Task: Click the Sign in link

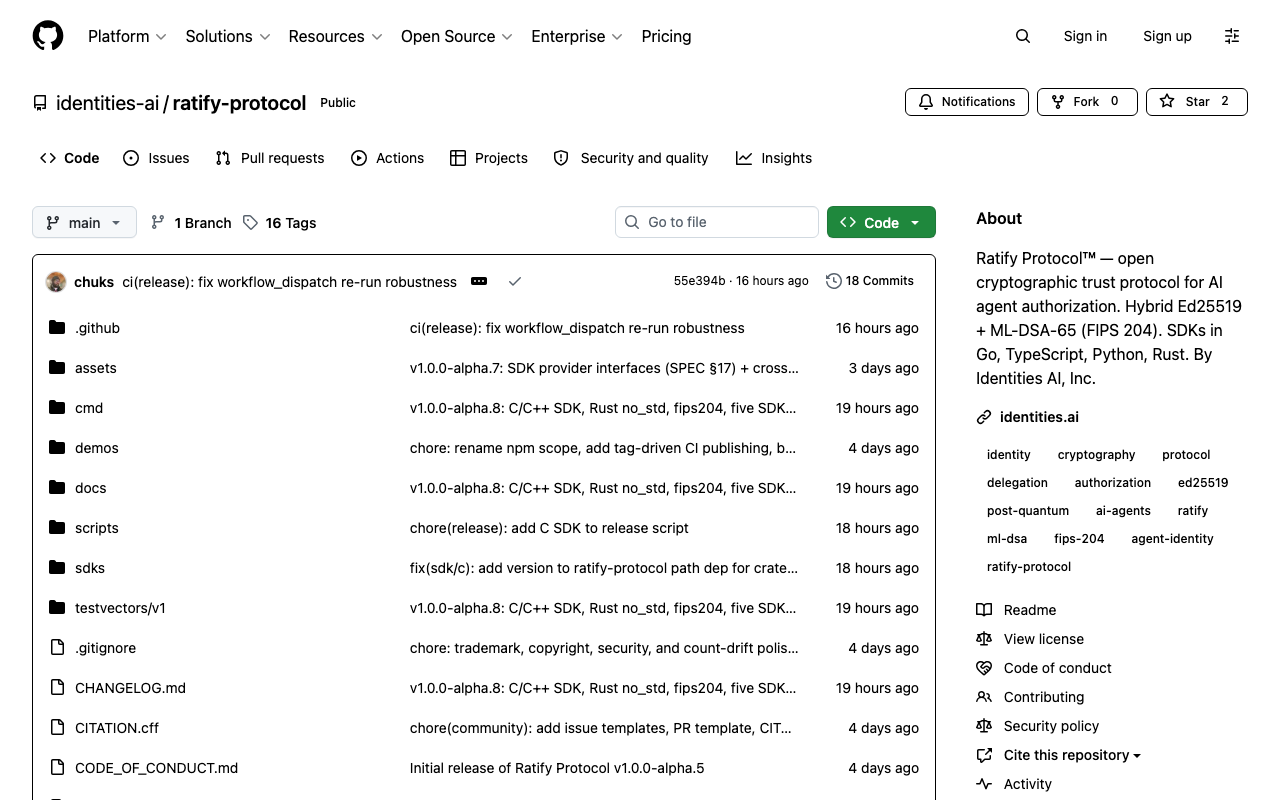Action: point(1085,36)
